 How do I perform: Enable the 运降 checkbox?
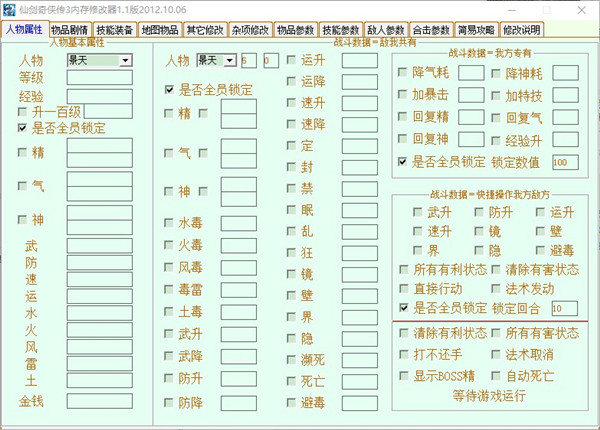(x=291, y=81)
